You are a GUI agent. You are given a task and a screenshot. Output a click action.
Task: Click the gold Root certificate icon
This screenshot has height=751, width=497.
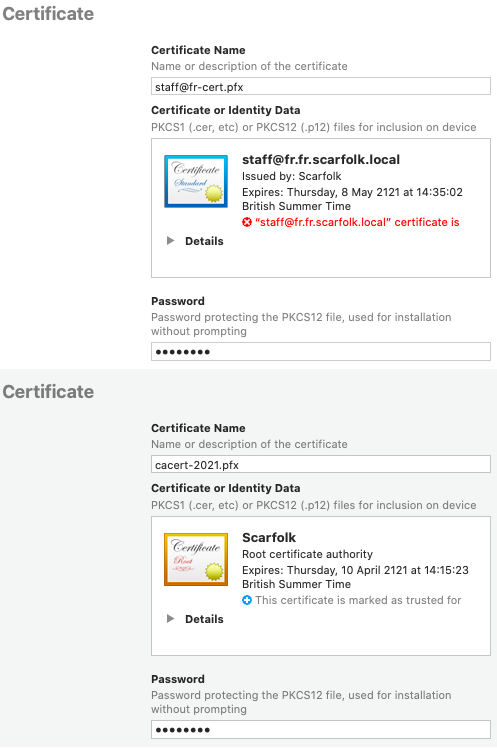pos(196,559)
